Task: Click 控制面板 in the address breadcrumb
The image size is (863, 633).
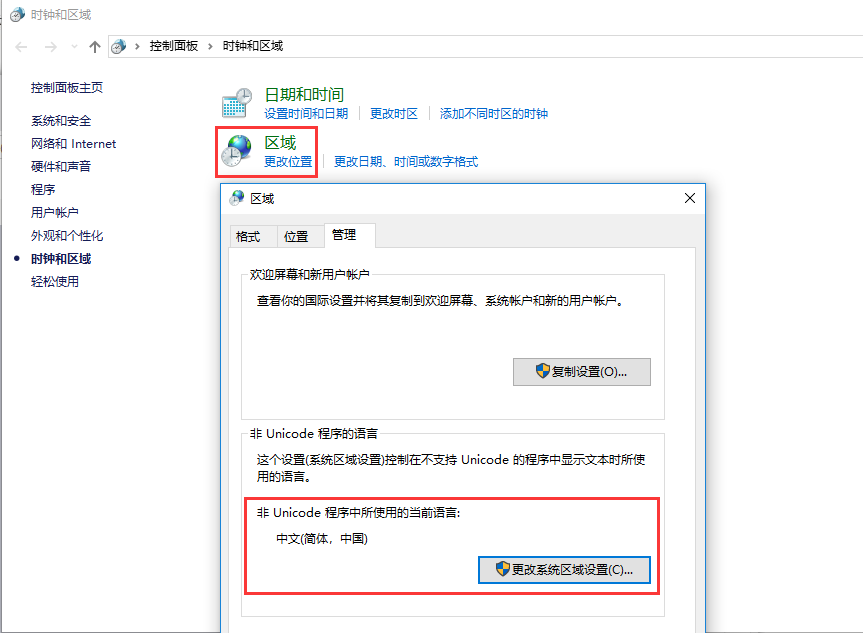Action: (174, 46)
